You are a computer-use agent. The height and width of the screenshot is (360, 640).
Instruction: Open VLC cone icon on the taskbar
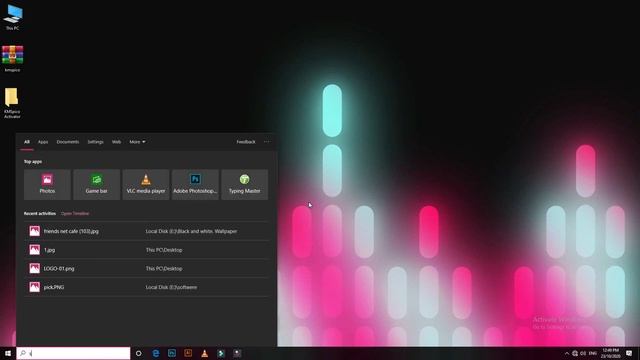(204, 353)
